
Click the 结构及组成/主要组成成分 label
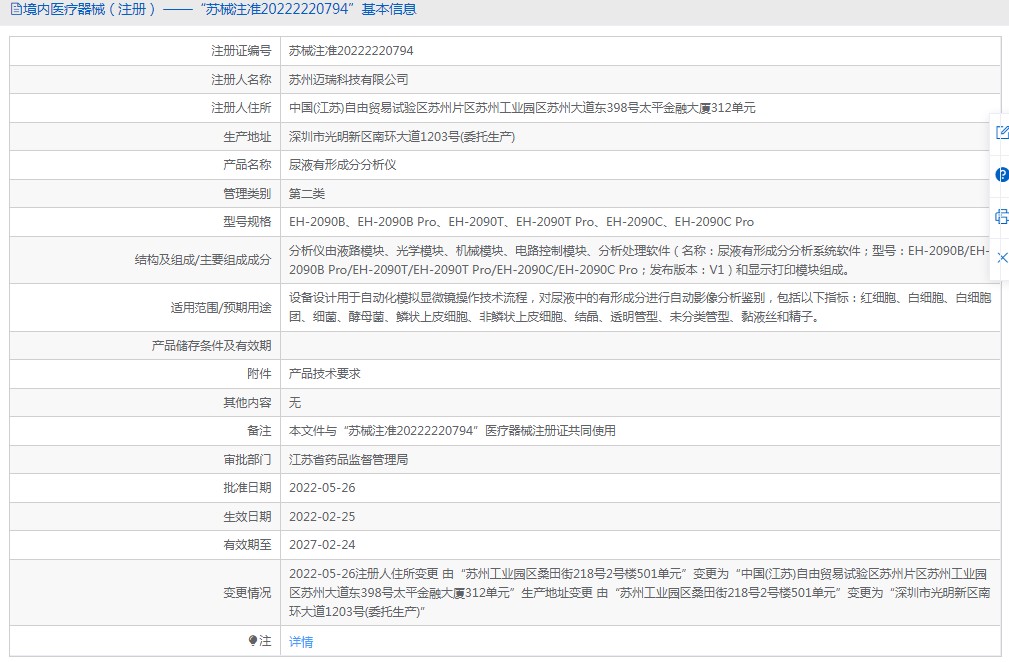203,260
